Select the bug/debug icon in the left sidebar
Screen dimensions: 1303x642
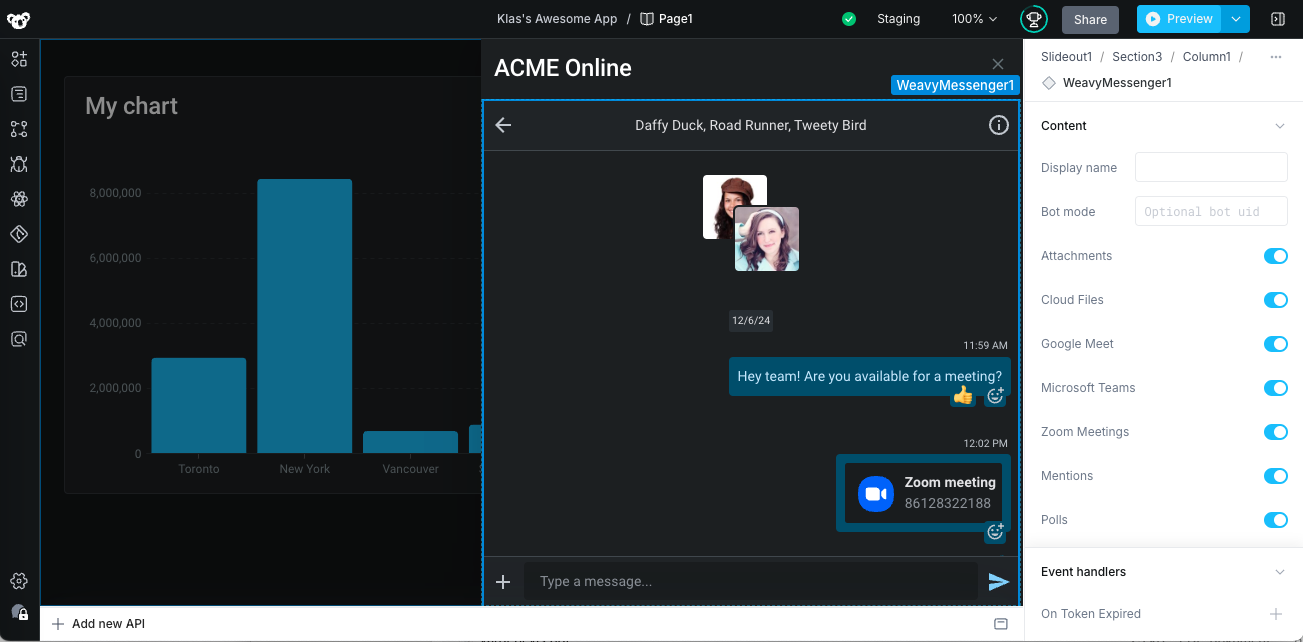tap(18, 164)
